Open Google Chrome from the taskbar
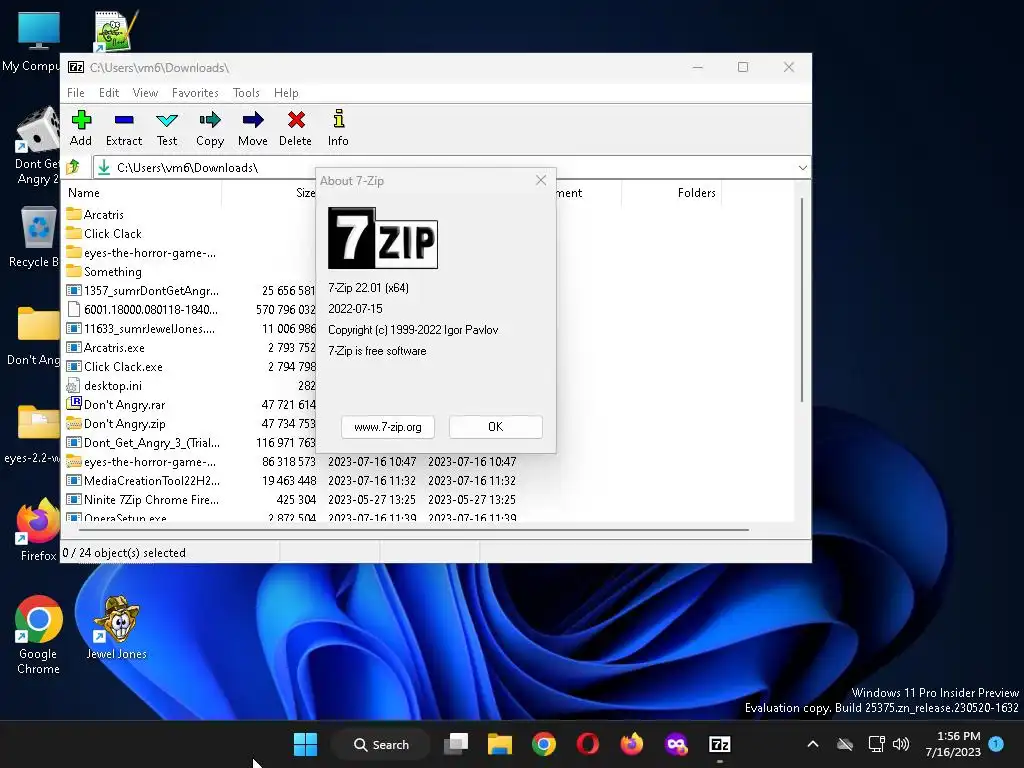Screen dimensions: 1024x768 coord(543,744)
